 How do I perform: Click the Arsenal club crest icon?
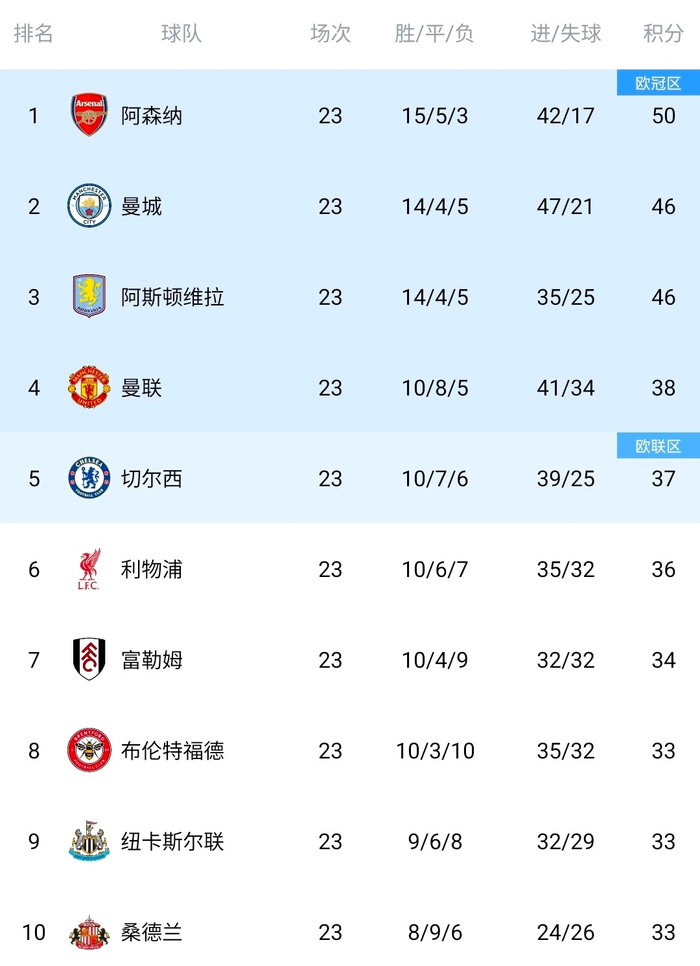click(x=89, y=115)
